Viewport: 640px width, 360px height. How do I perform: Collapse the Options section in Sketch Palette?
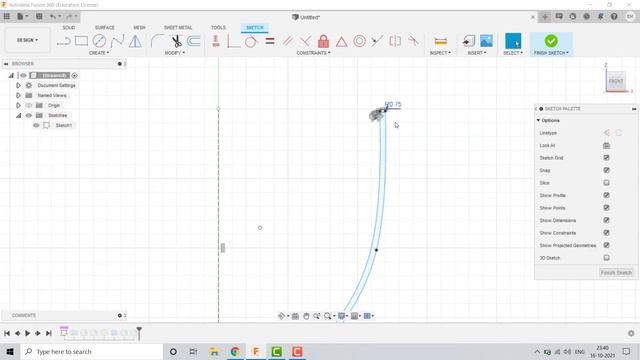coord(538,120)
